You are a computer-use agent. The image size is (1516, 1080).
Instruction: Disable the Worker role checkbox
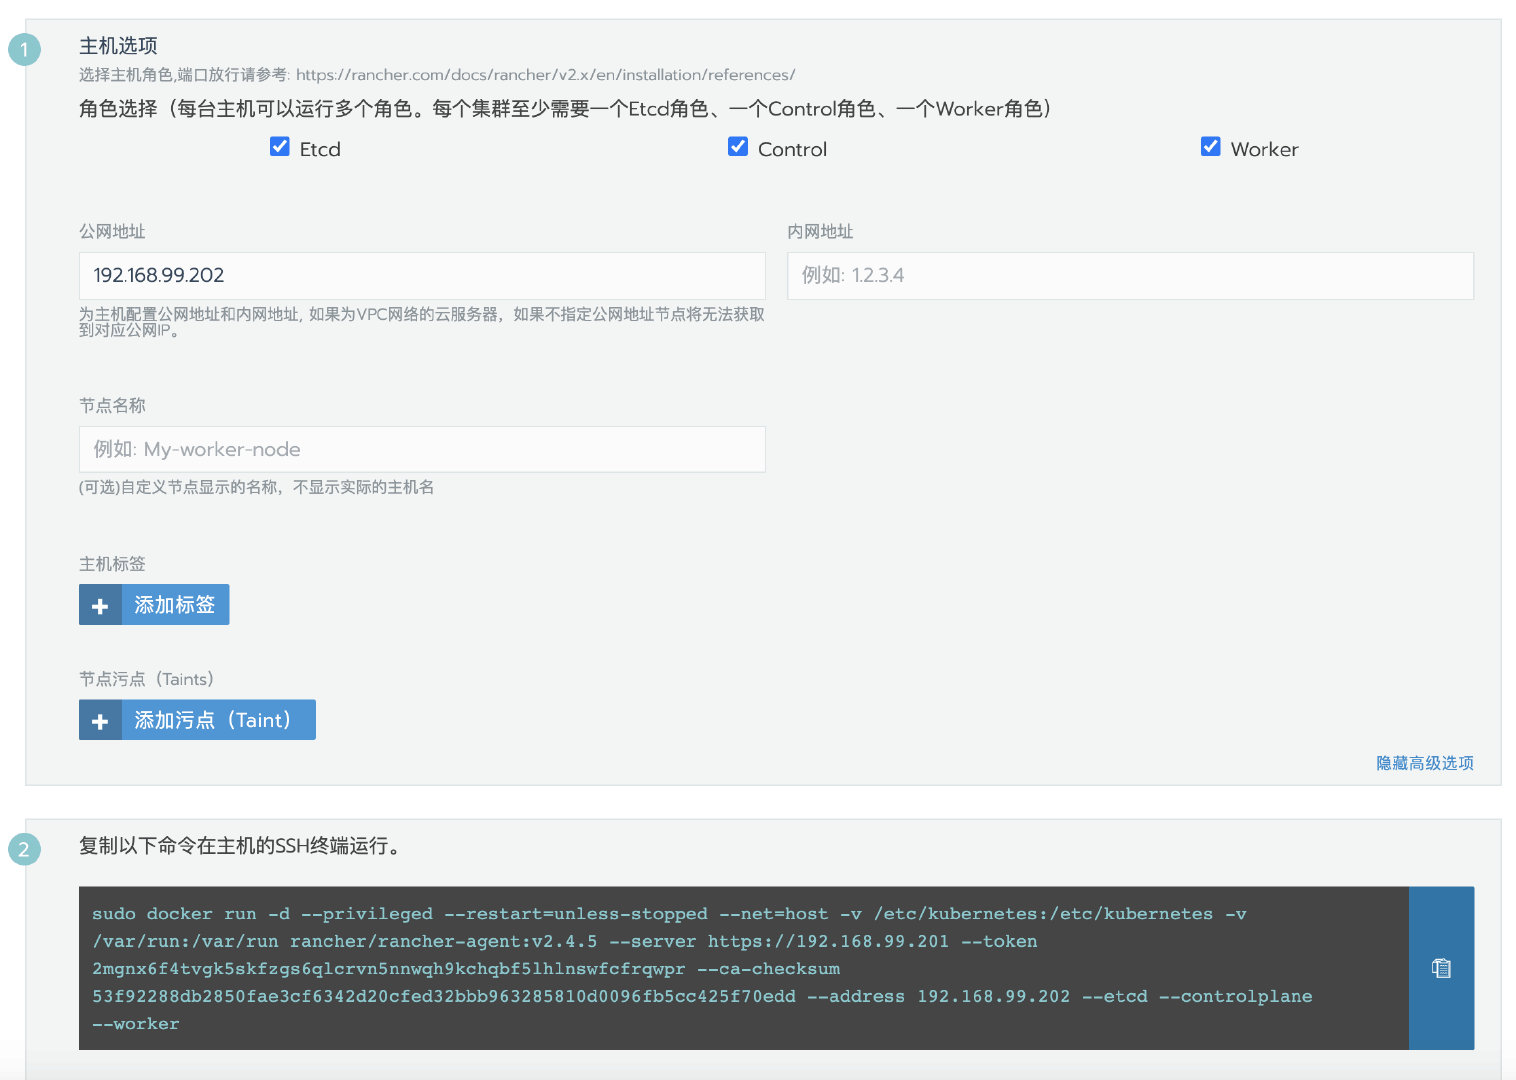click(x=1210, y=147)
